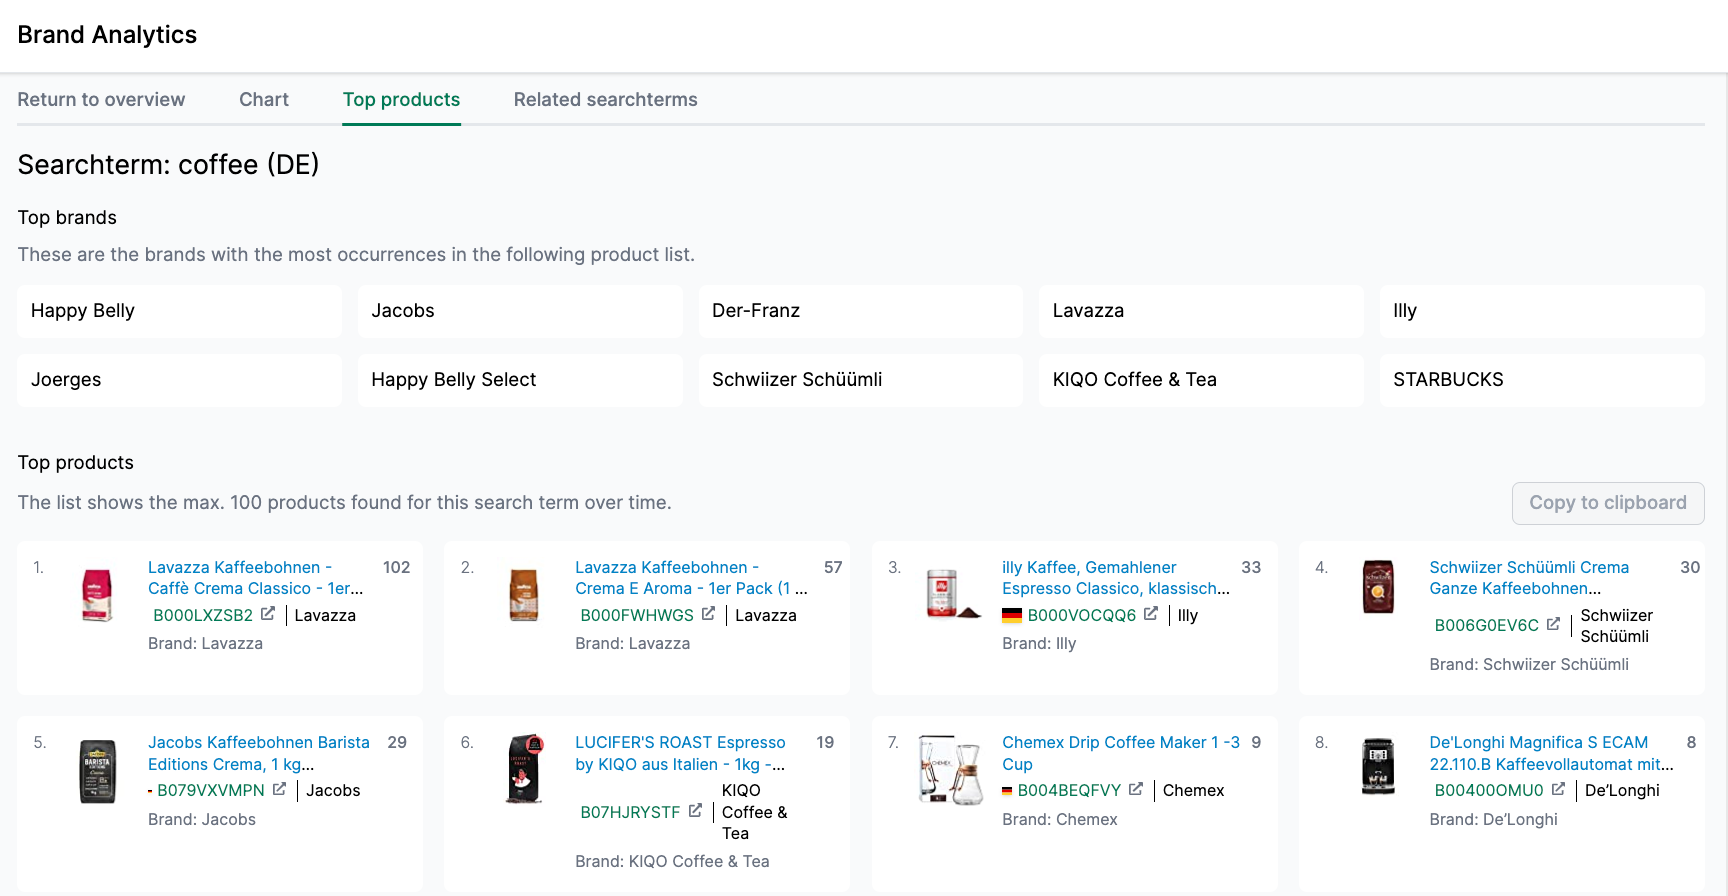Select the STARBUCKS brand tile

click(x=1542, y=380)
